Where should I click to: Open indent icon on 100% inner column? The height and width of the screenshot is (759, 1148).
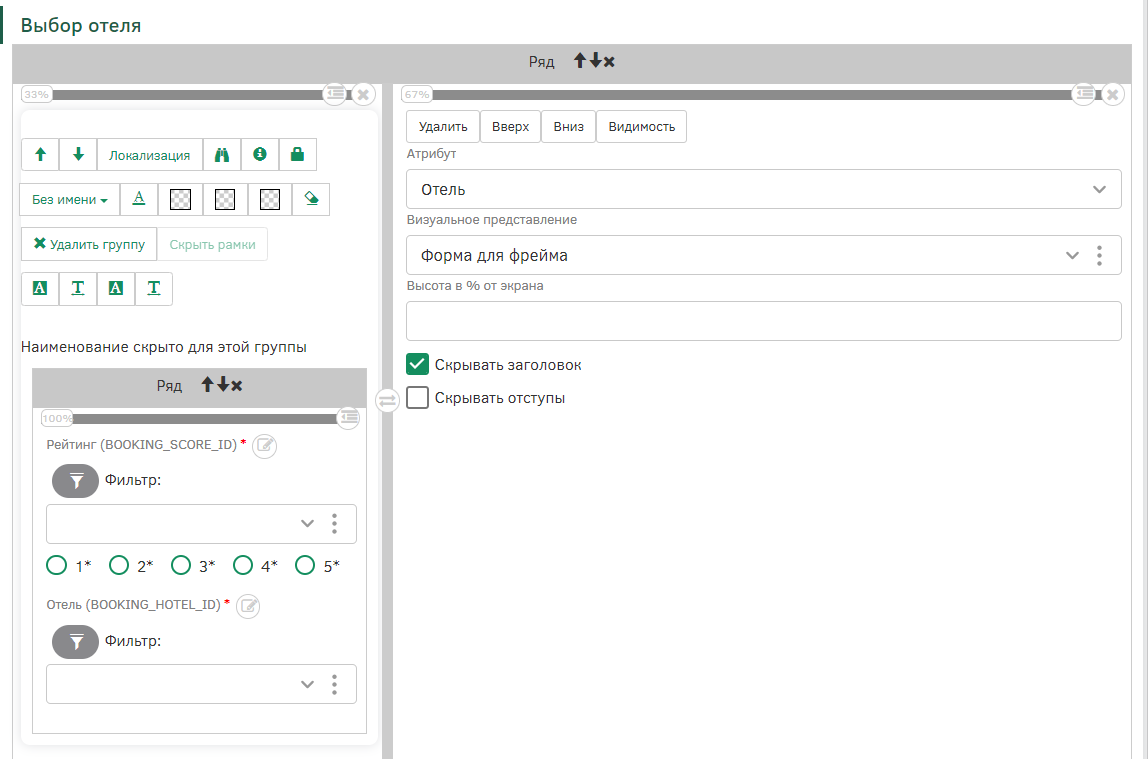pyautogui.click(x=348, y=418)
